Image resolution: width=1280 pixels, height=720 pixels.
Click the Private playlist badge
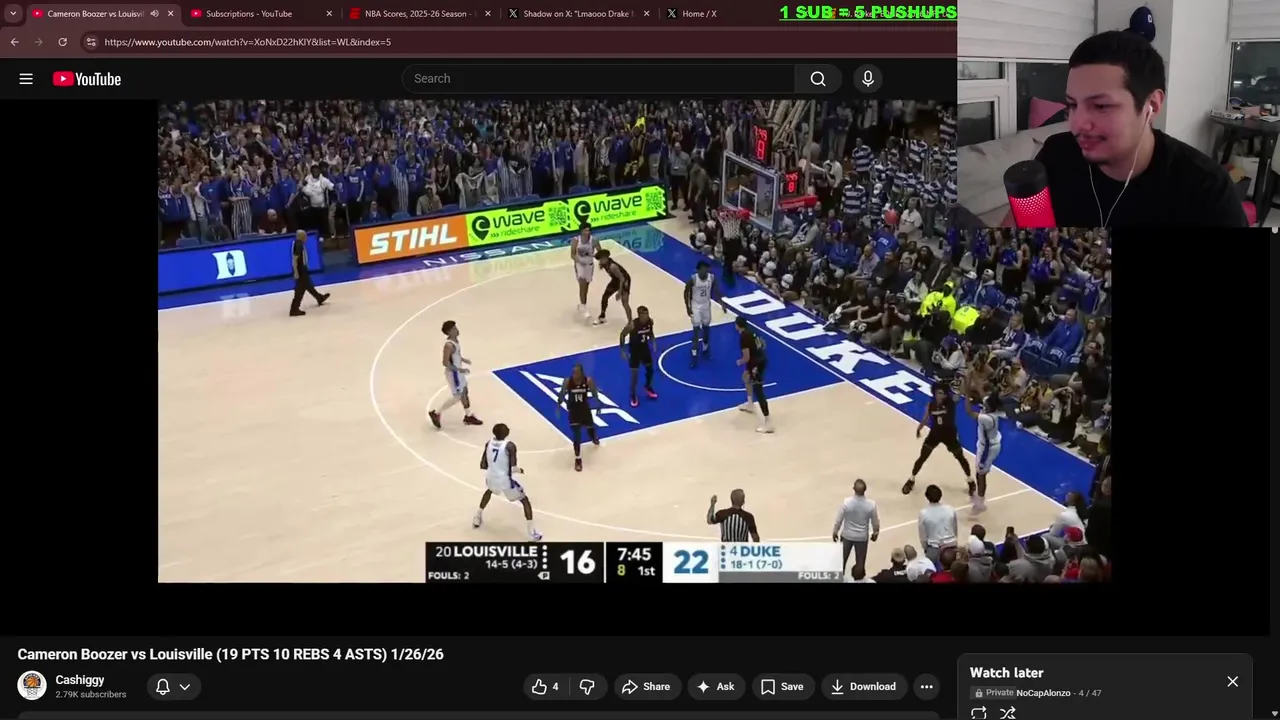pos(994,693)
